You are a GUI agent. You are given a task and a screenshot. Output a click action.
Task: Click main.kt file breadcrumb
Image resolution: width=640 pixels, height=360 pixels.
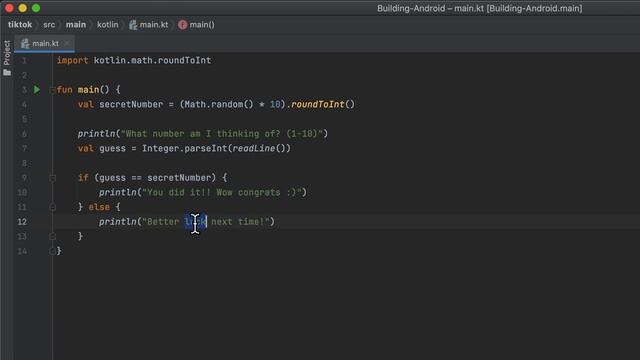coord(153,24)
